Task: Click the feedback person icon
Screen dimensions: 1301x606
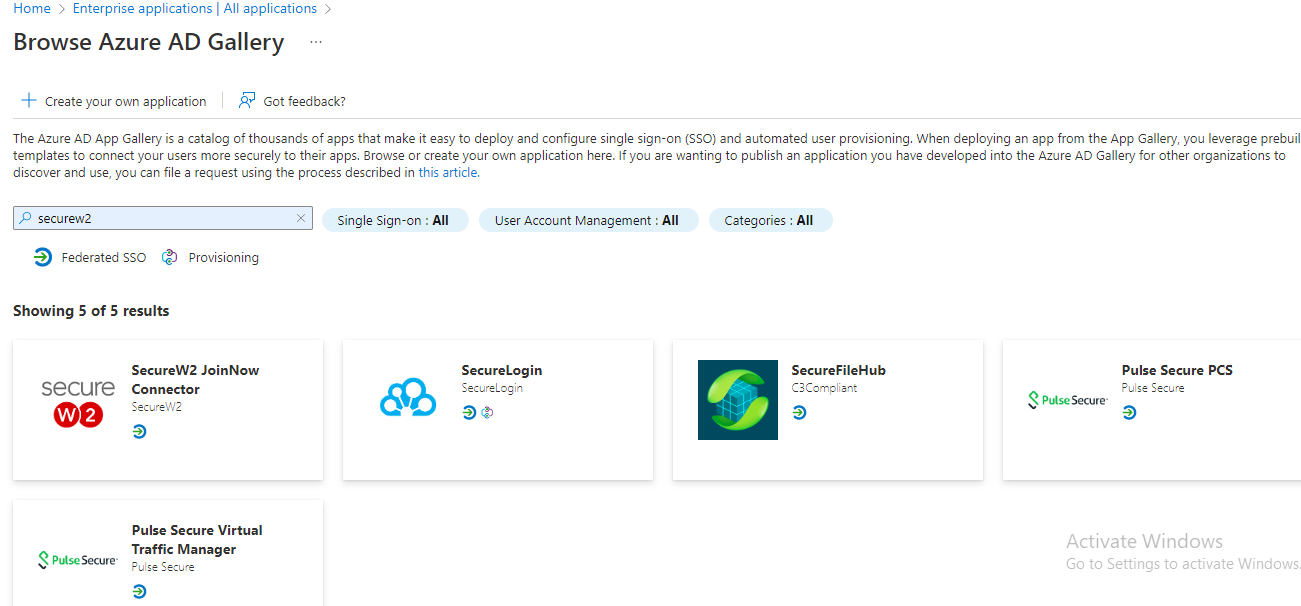Action: click(247, 101)
